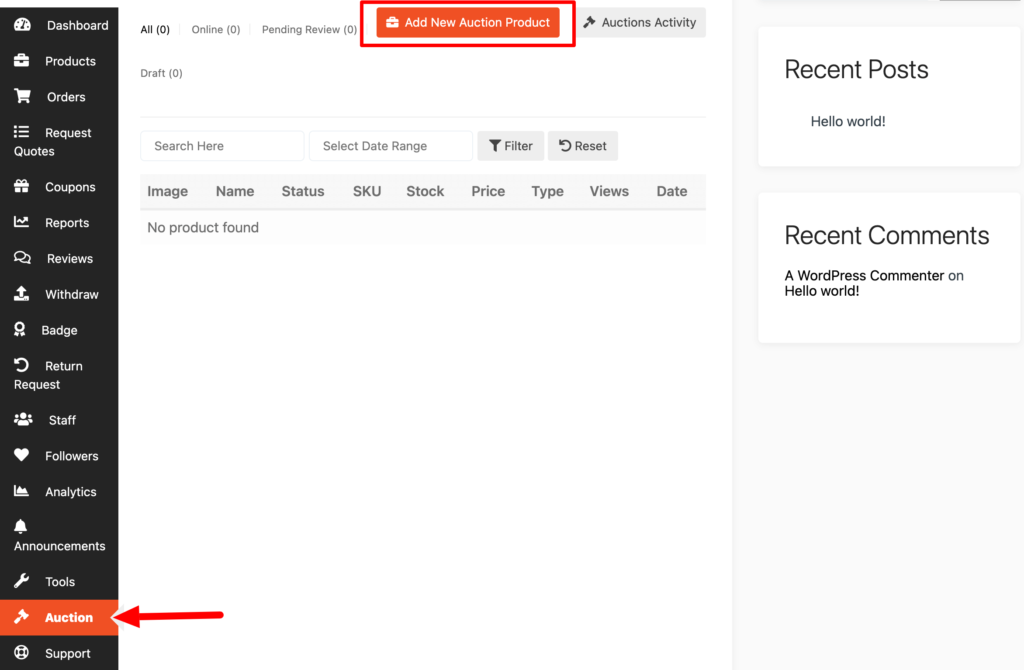Image resolution: width=1024 pixels, height=670 pixels.
Task: Open the Support menu item
Action: 59,653
